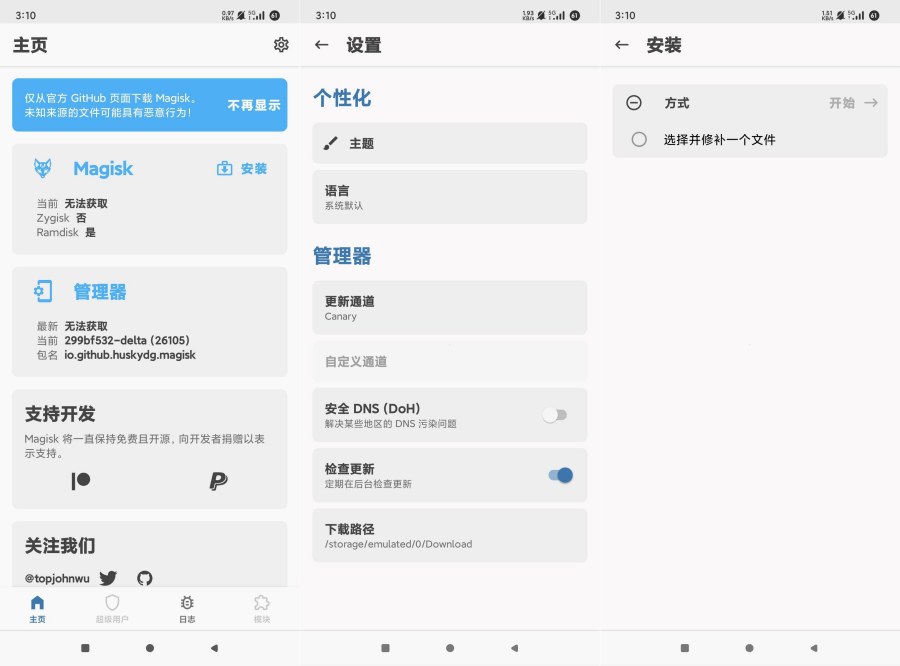The width and height of the screenshot is (900, 666).
Task: Tap the 管理器 app icon on the home card
Action: (43, 291)
